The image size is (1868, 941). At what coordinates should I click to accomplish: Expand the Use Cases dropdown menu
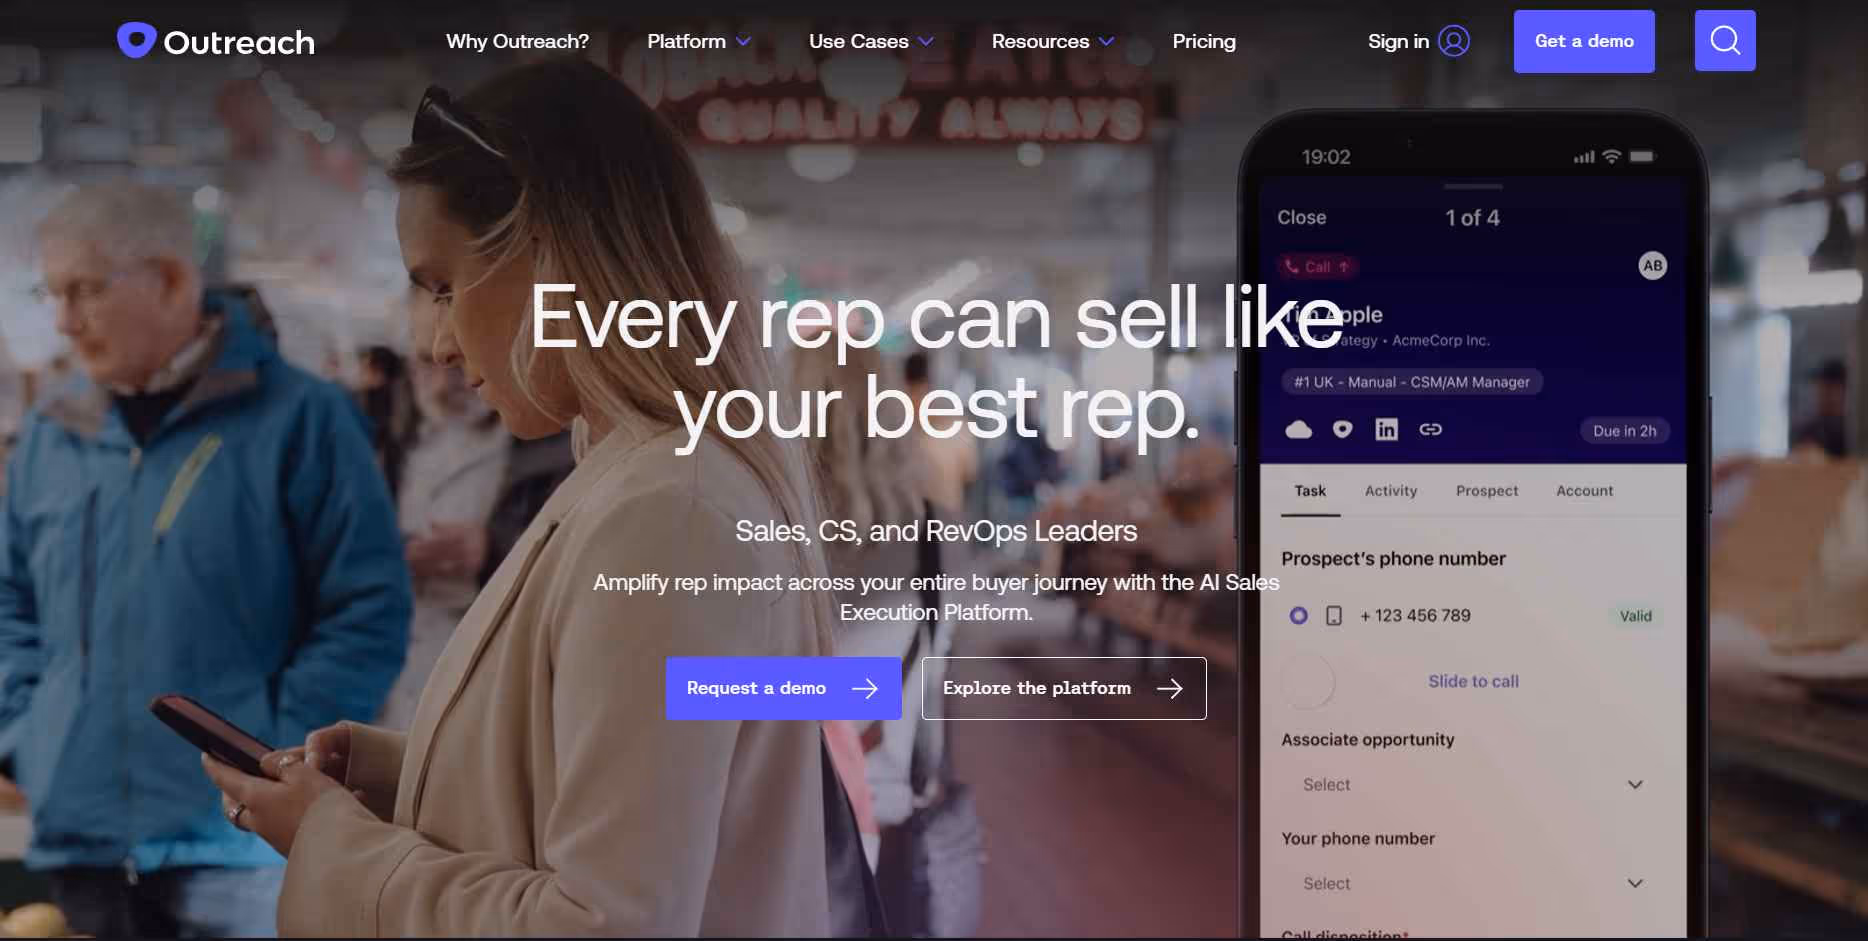tap(871, 41)
